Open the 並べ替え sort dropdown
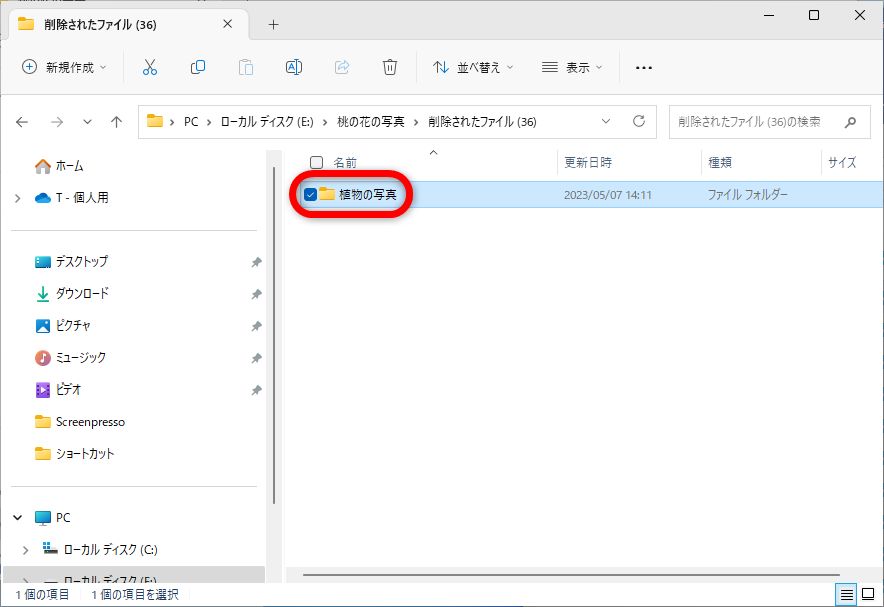This screenshot has width=884, height=607. coord(472,67)
